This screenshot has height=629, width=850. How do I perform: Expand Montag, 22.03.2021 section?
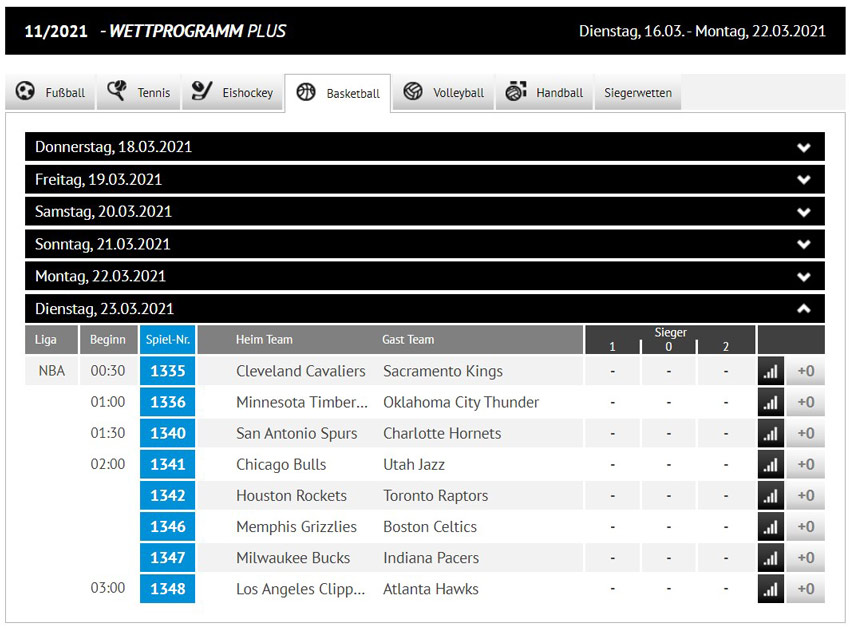(425, 276)
